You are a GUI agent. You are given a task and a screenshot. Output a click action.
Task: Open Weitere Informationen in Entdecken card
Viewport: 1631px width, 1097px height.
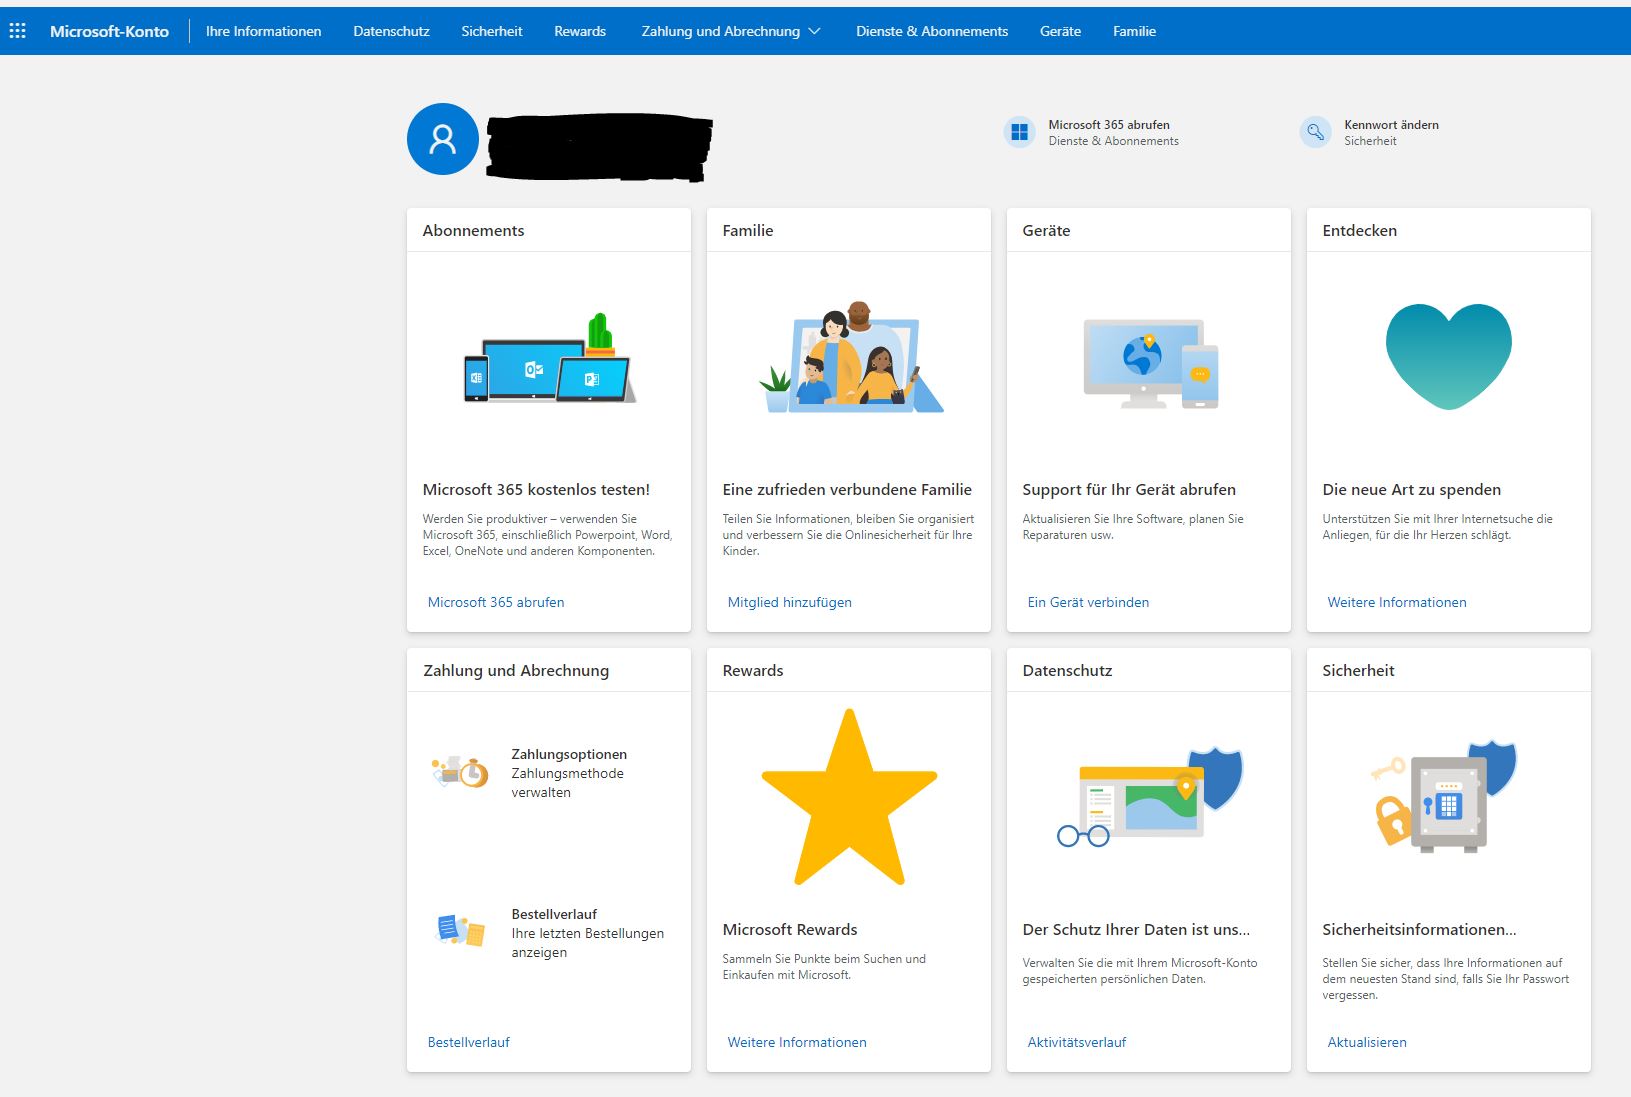click(1397, 602)
